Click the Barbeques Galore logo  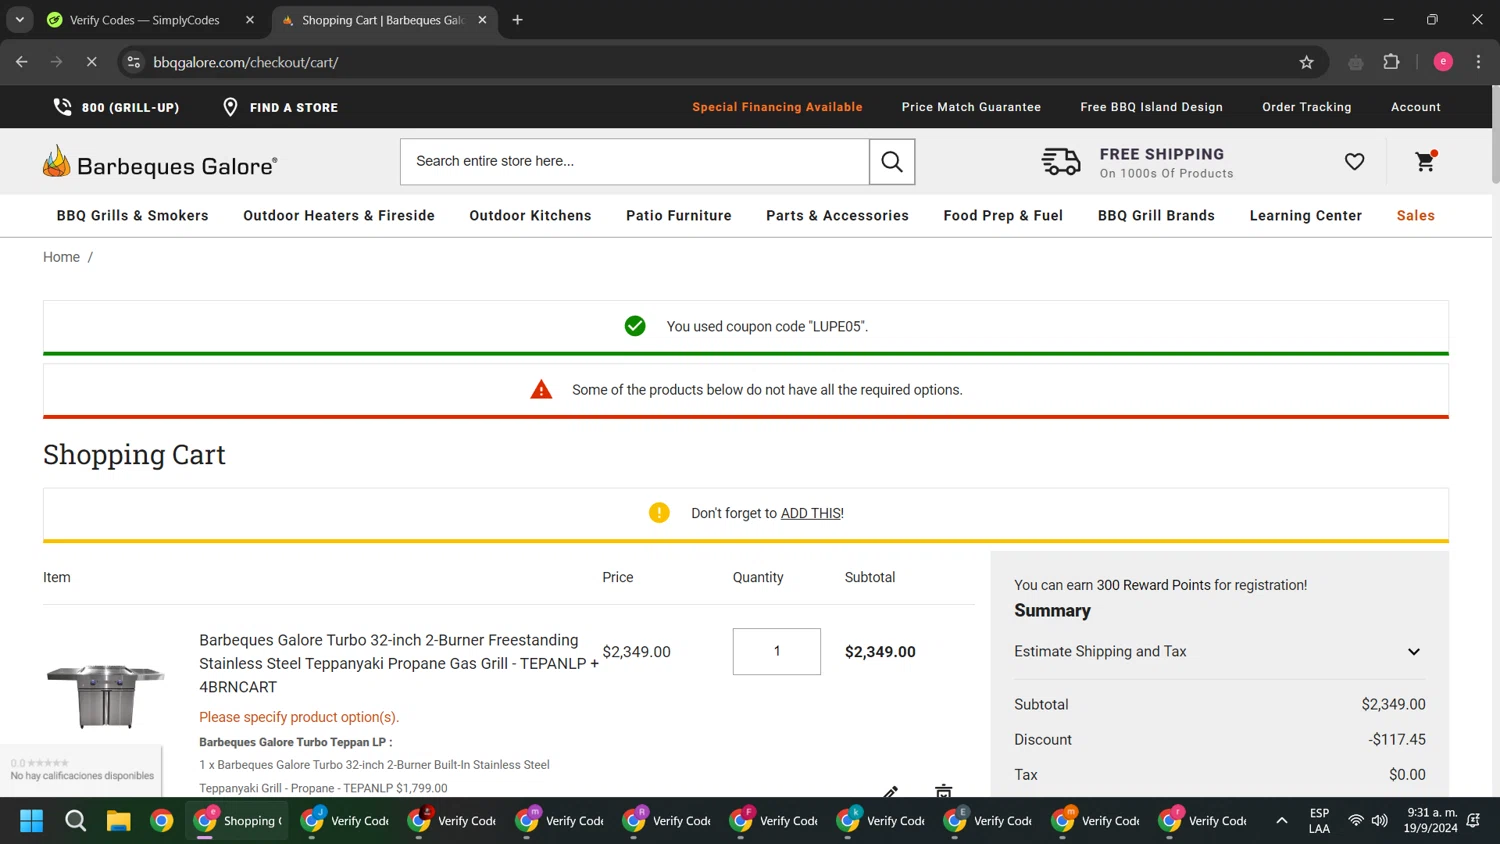(160, 162)
